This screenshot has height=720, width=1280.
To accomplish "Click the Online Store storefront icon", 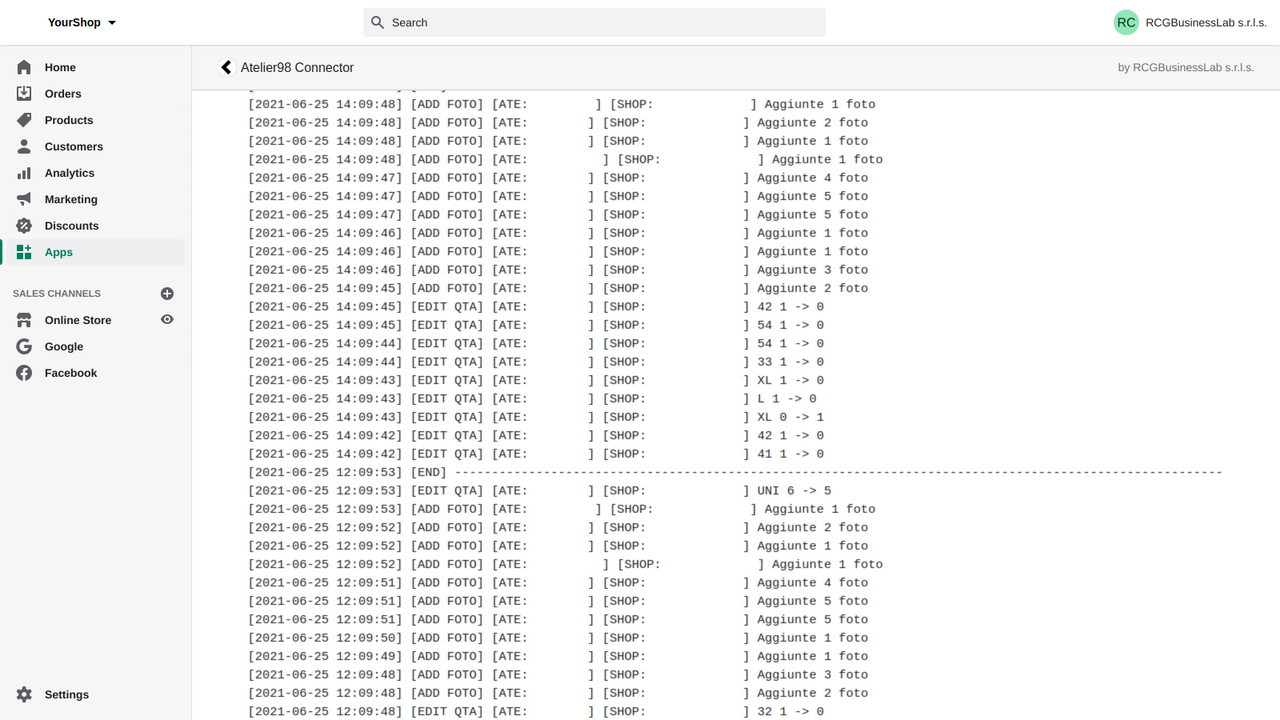I will click(x=24, y=320).
